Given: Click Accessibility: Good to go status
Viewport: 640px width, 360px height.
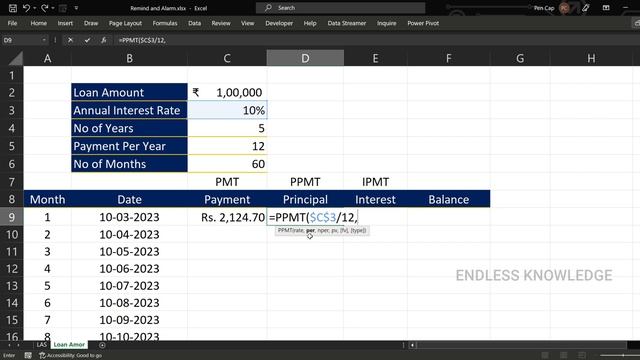Looking at the screenshot, I should [x=70, y=356].
